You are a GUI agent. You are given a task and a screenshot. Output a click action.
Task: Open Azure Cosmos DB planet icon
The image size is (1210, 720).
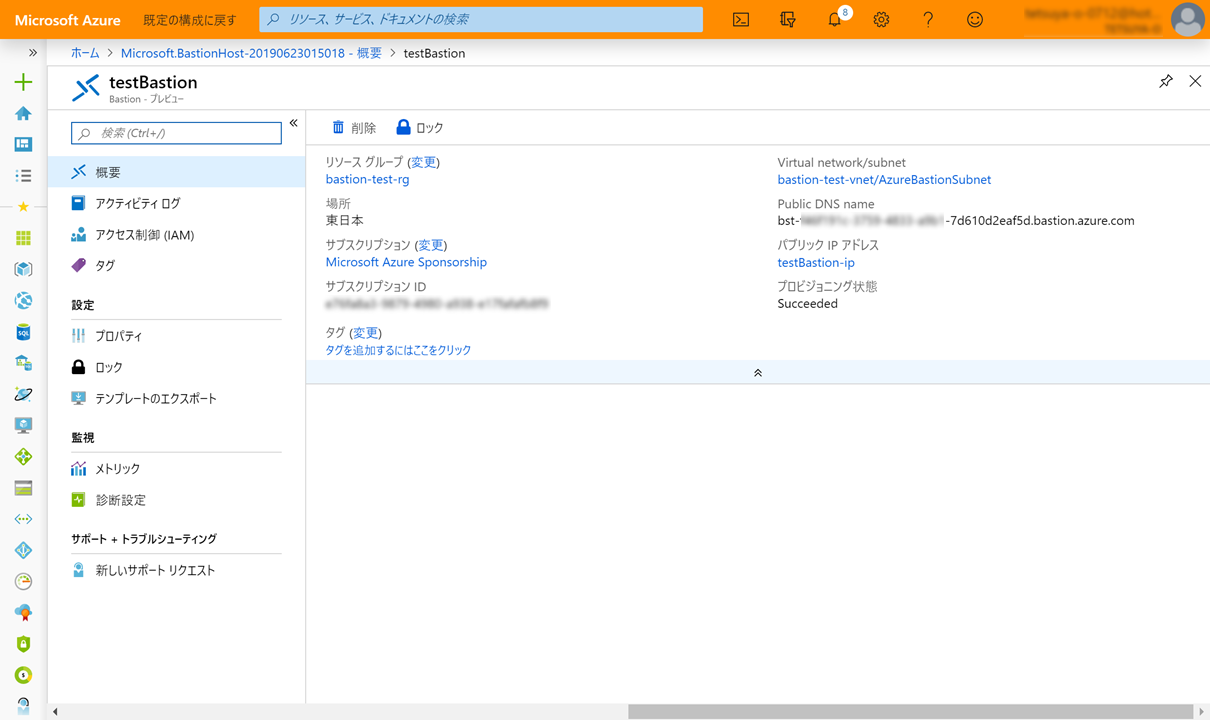(23, 394)
